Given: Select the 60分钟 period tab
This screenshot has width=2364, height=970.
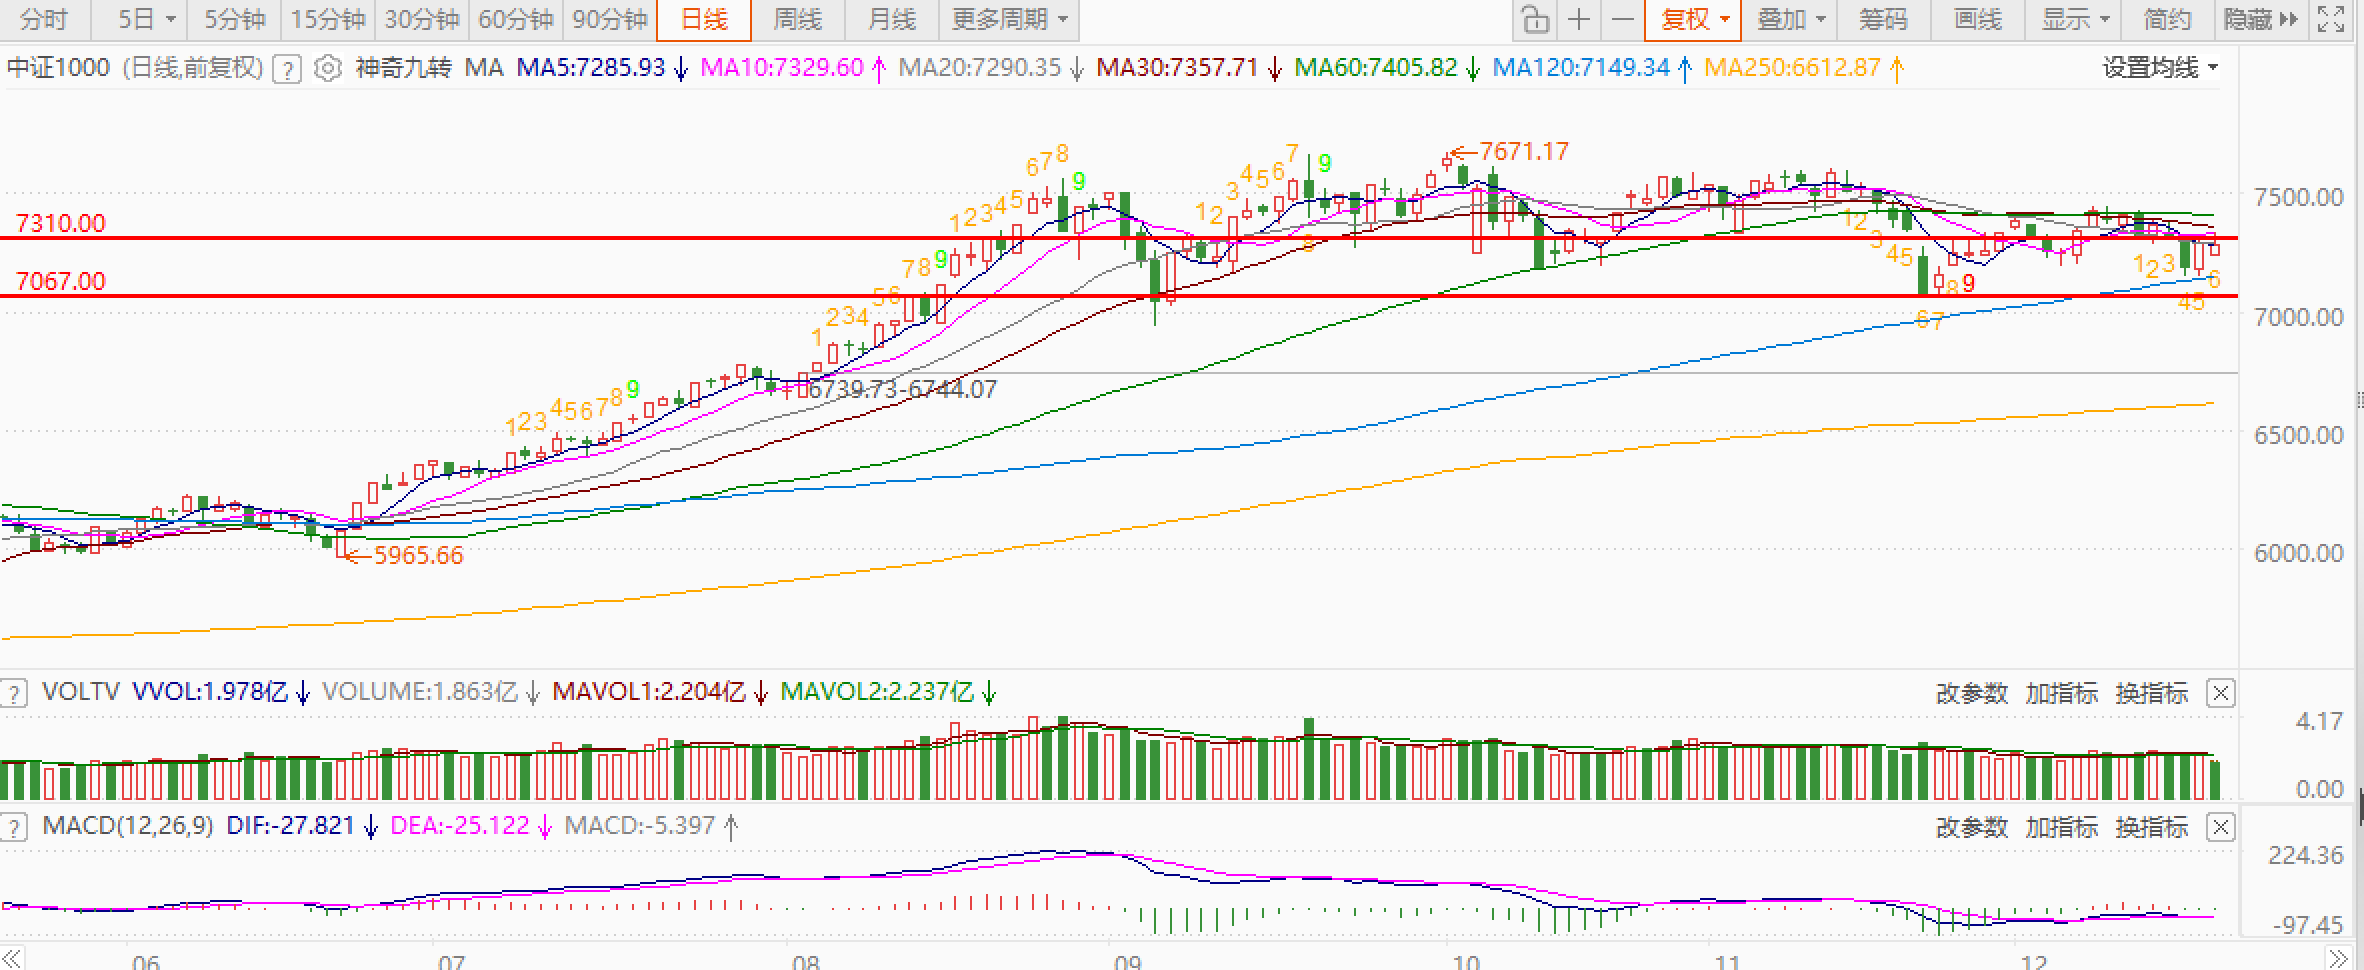Looking at the screenshot, I should [515, 20].
